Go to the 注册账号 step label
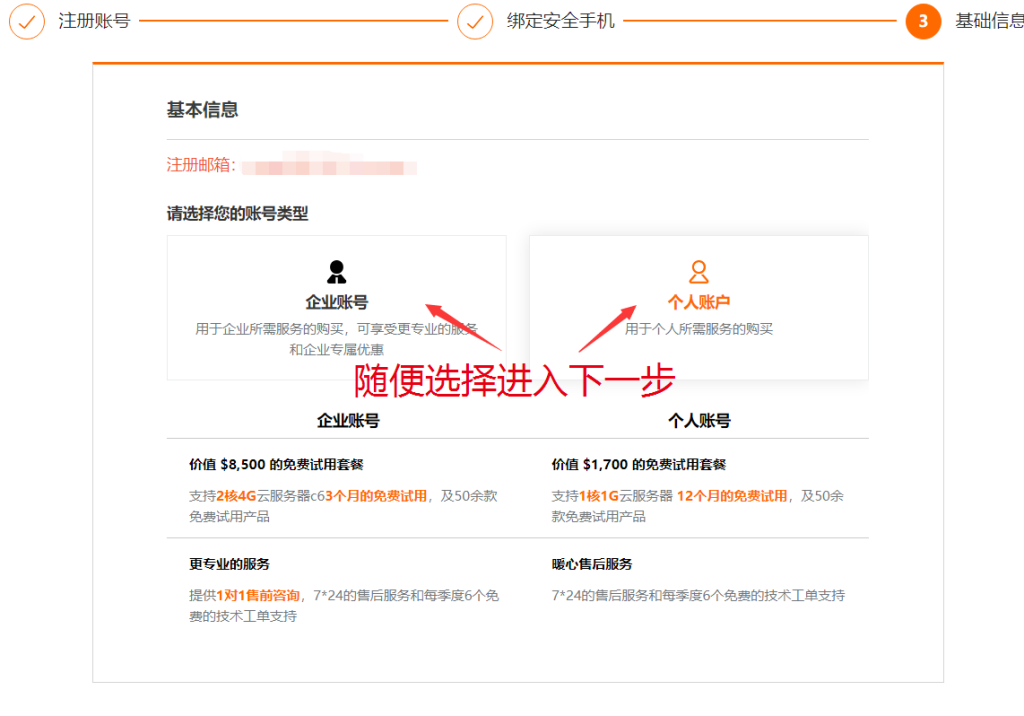This screenshot has width=1024, height=716. [94, 21]
